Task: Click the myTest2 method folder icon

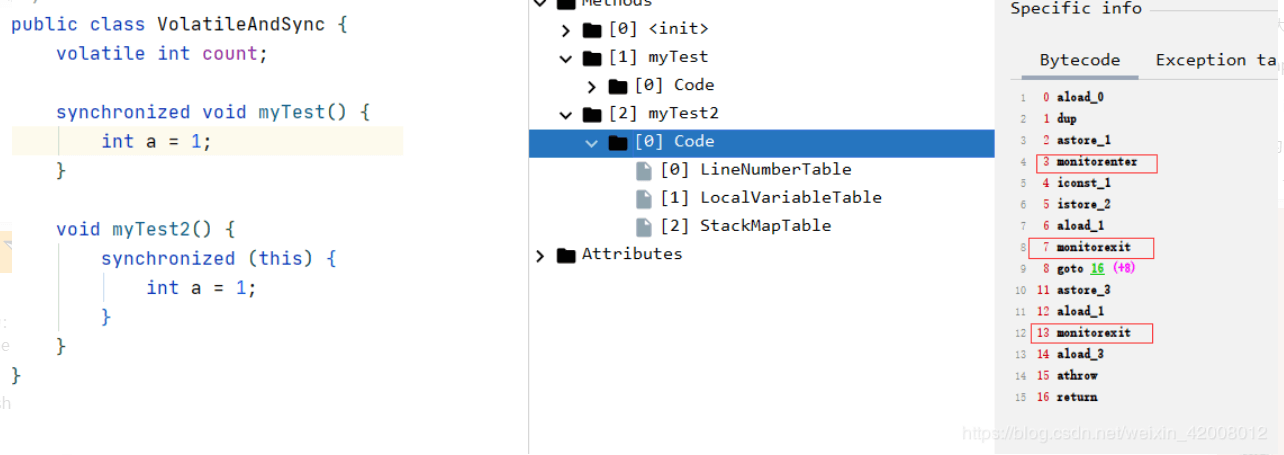Action: (x=592, y=113)
